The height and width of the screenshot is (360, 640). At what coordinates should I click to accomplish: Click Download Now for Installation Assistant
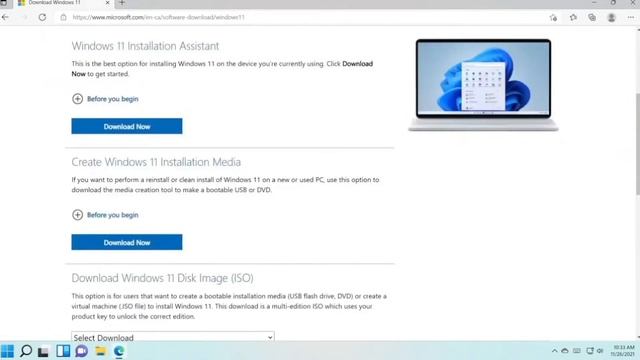127,126
